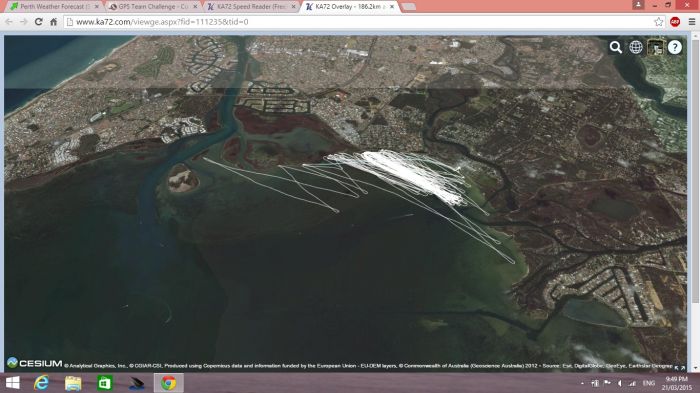This screenshot has height=393, width=700.
Task: Switch to Perth Weather Forecast tab
Action: 55,7
